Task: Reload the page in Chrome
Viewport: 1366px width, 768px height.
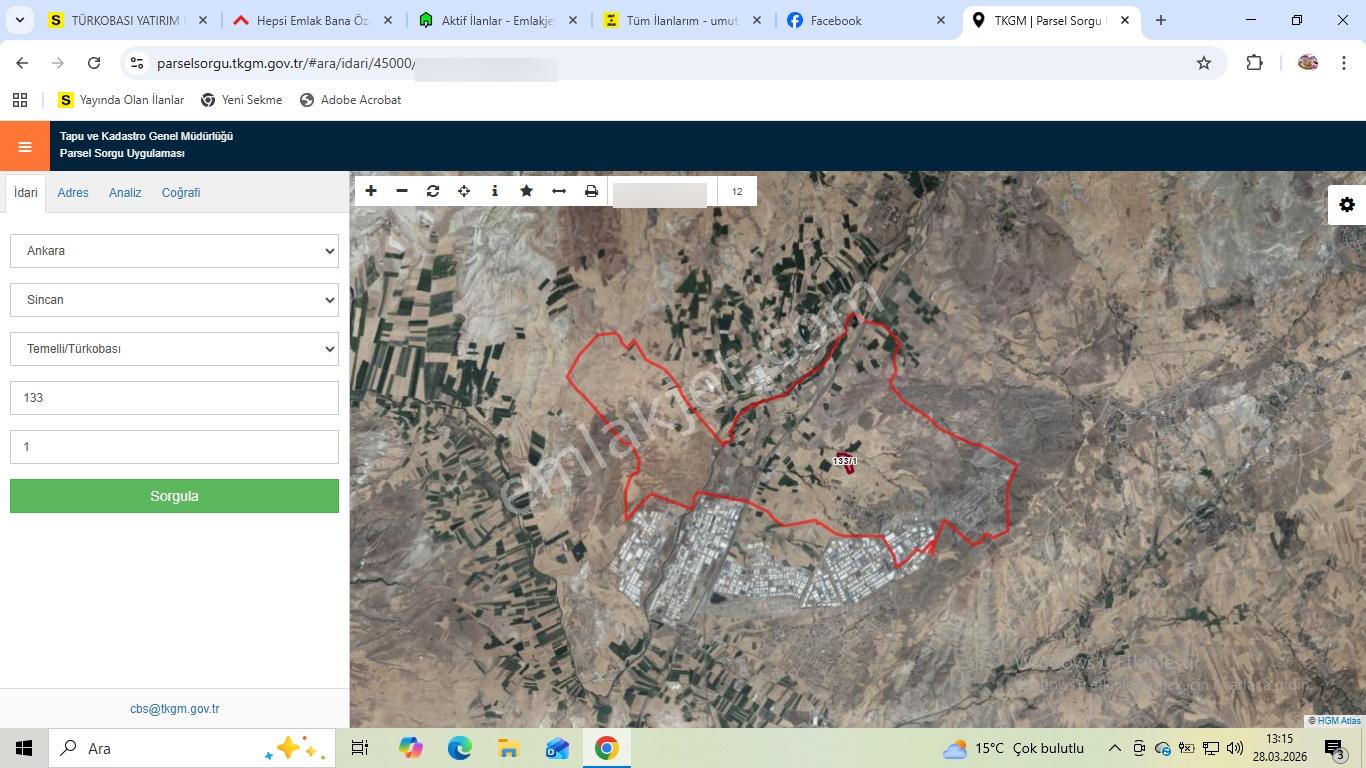Action: (94, 63)
